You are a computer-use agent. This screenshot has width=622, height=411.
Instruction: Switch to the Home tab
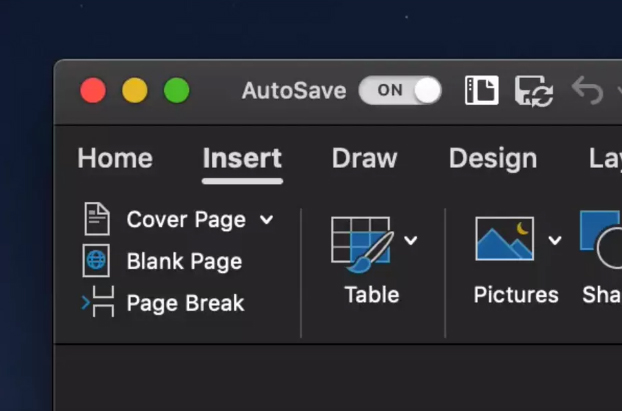[115, 158]
